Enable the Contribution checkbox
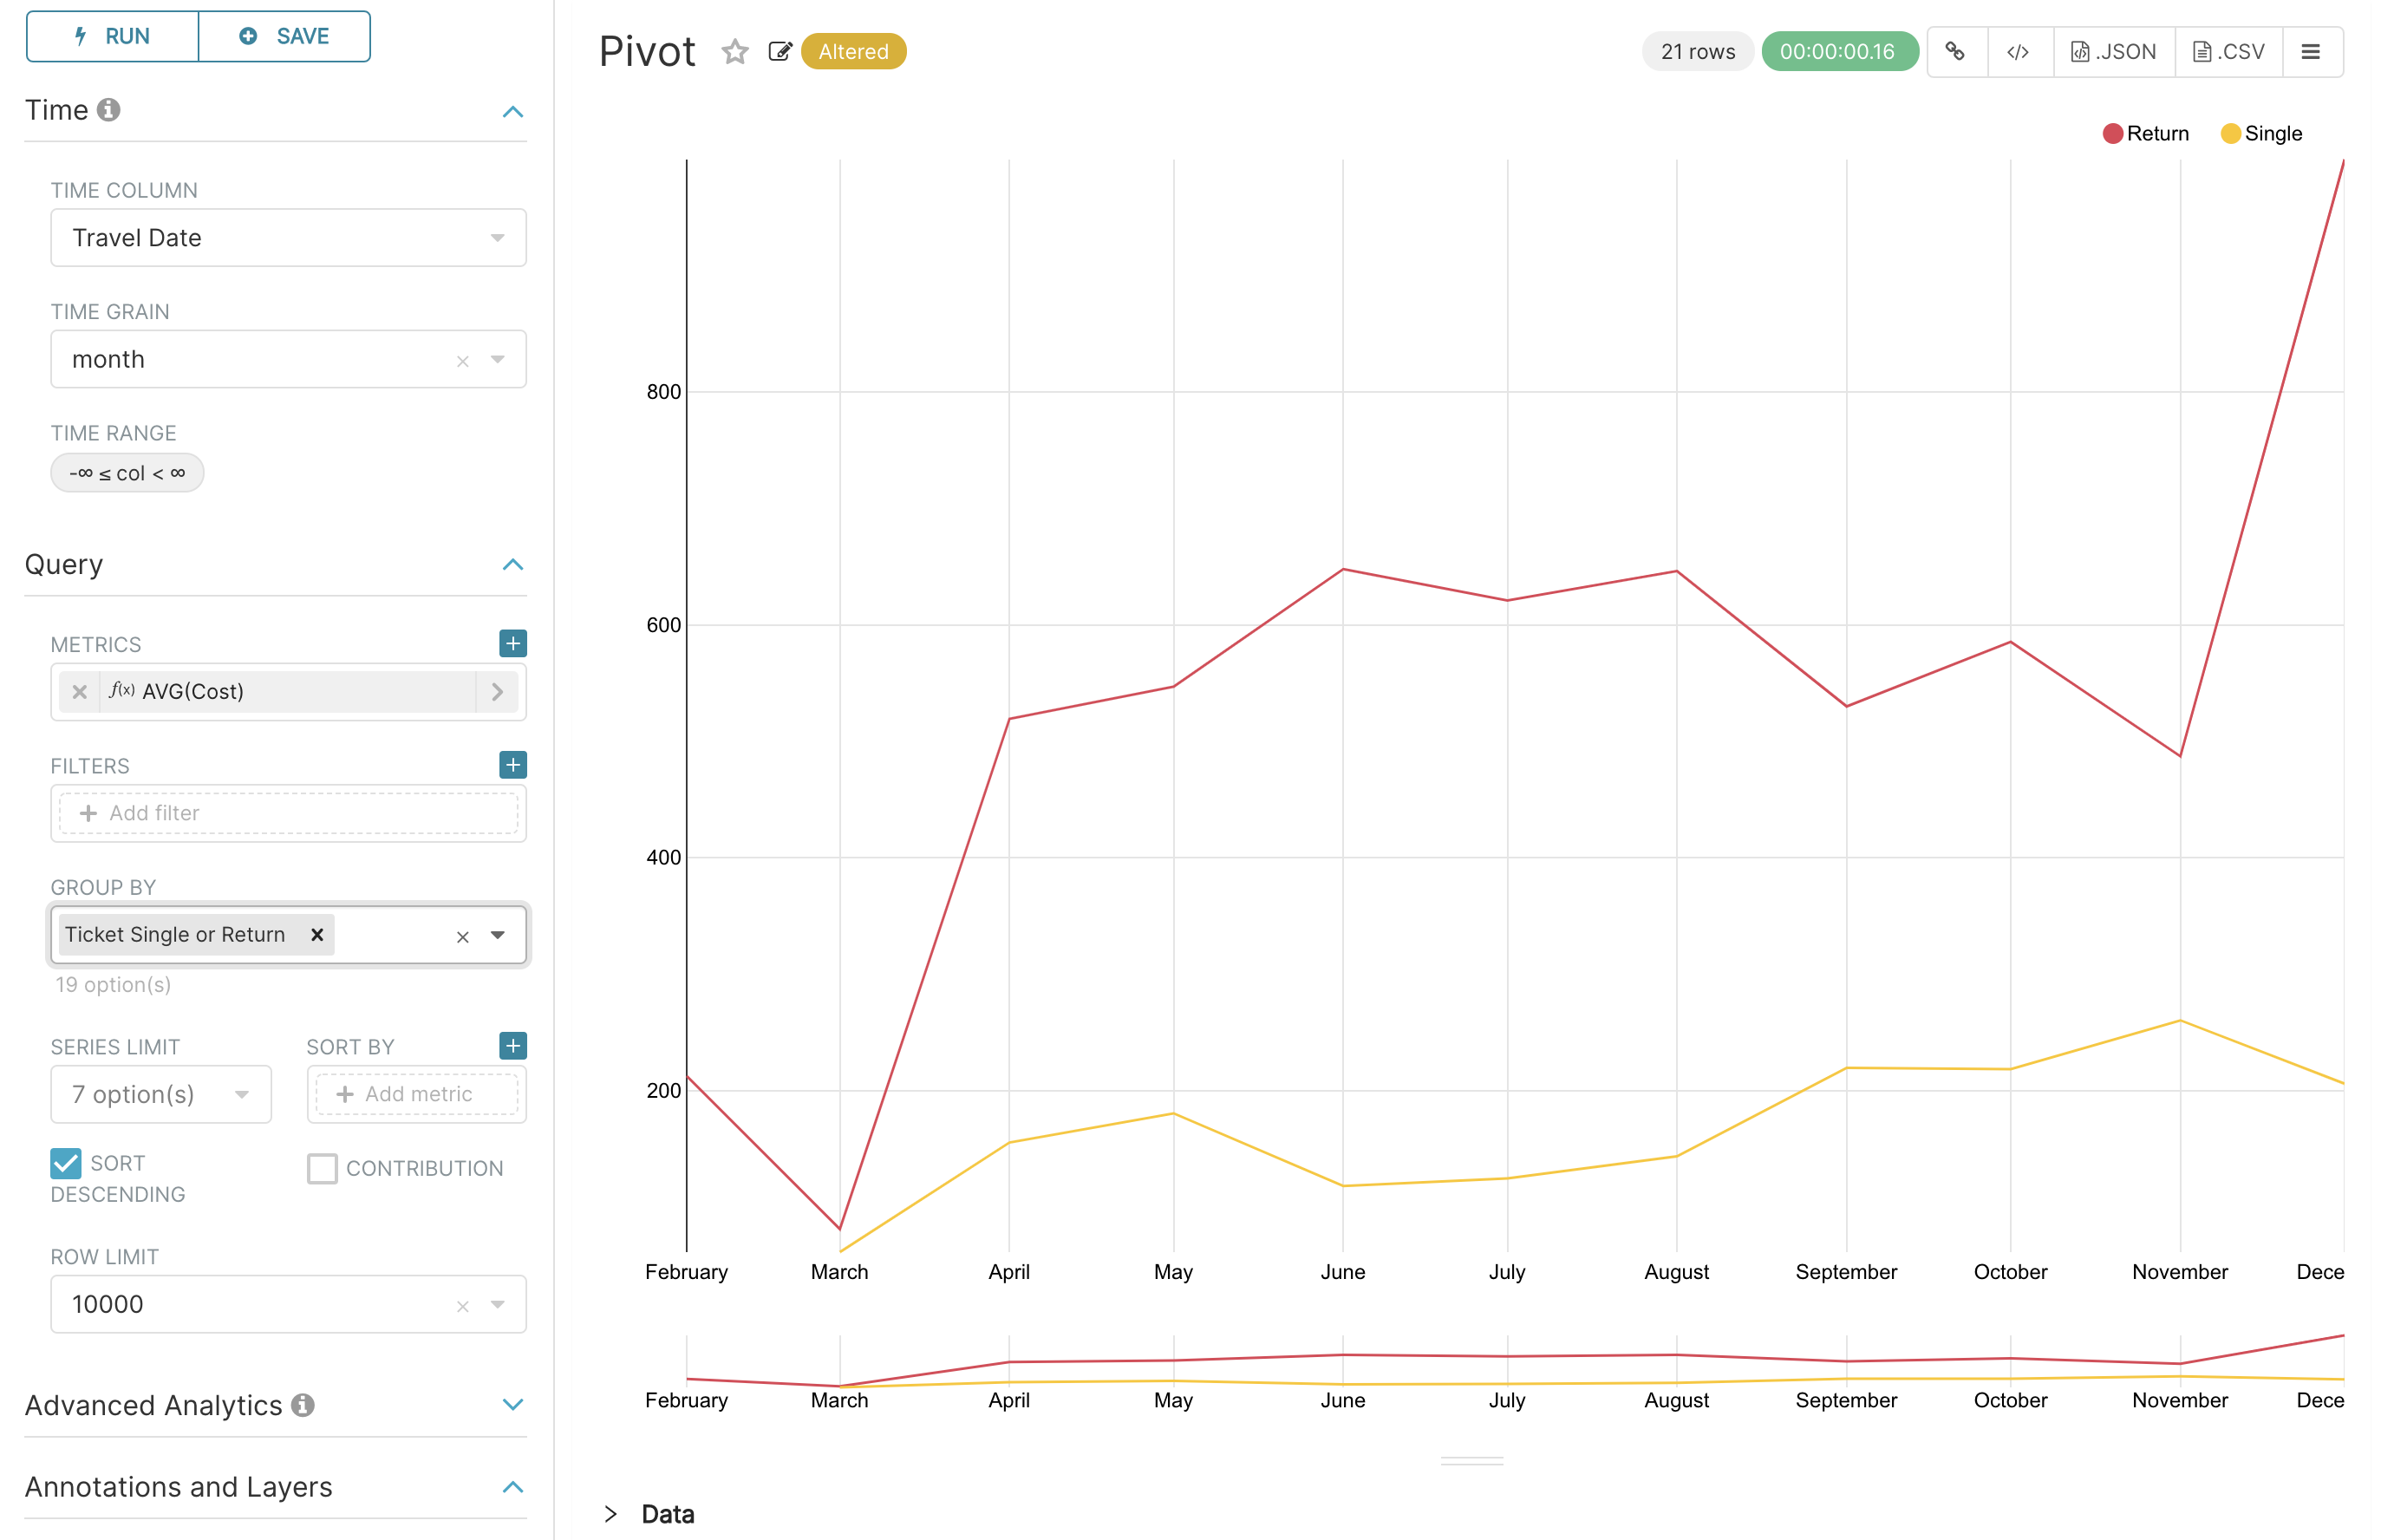 (x=322, y=1167)
